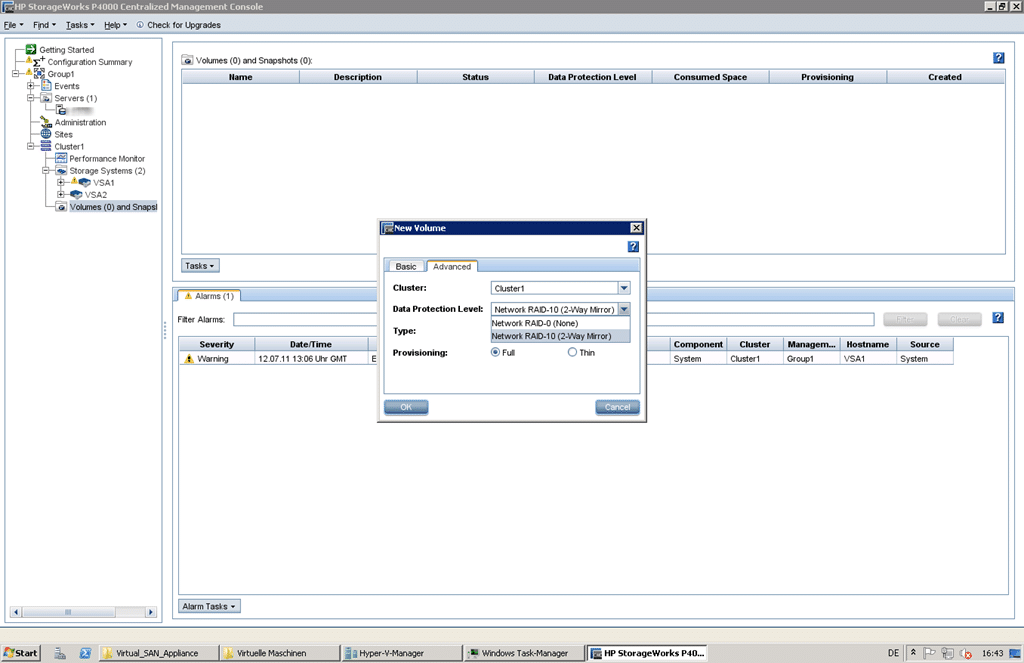
Task: Click the Getting Started green arrow icon
Action: [x=31, y=50]
